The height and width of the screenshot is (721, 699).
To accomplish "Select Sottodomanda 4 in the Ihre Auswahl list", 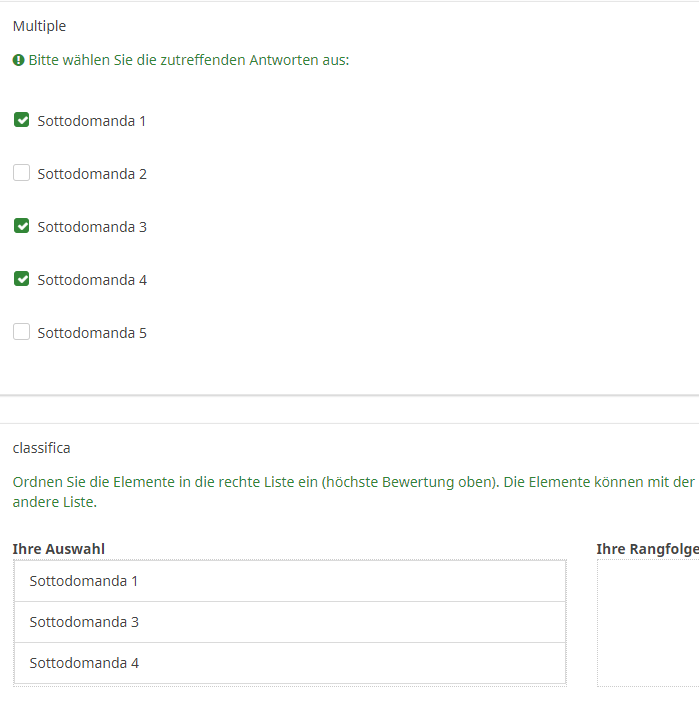I will click(x=290, y=663).
